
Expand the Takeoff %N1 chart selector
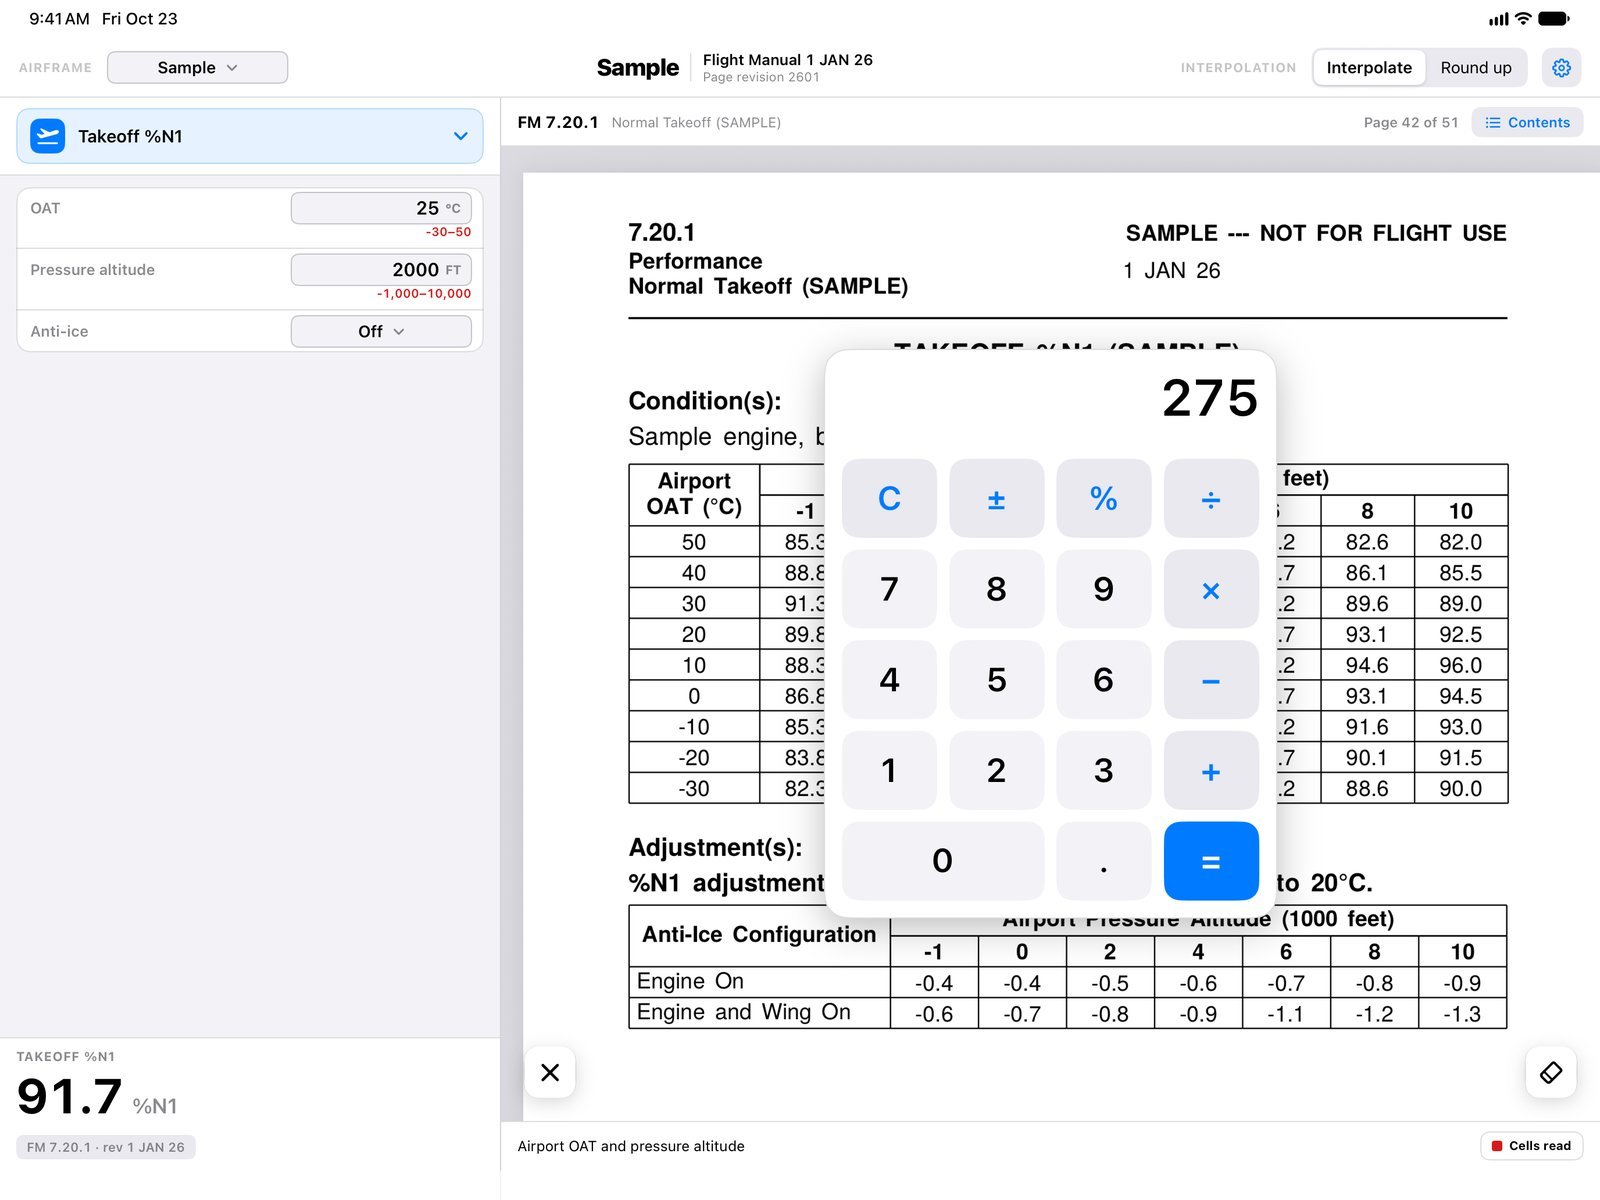pos(250,136)
